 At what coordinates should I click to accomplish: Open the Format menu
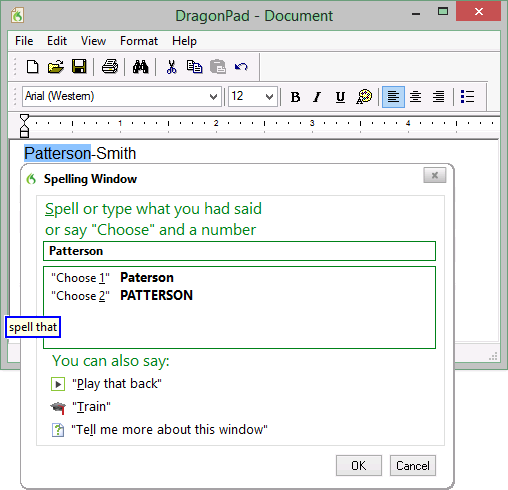[139, 41]
